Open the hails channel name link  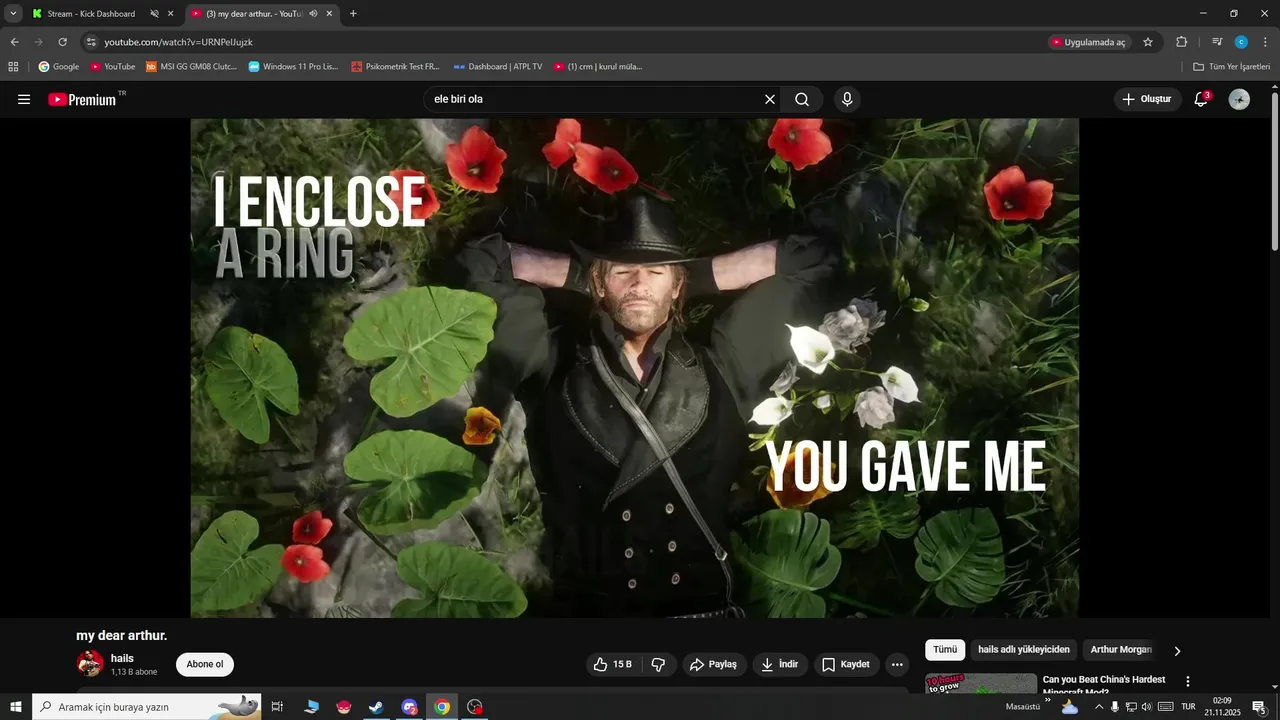[x=122, y=658]
